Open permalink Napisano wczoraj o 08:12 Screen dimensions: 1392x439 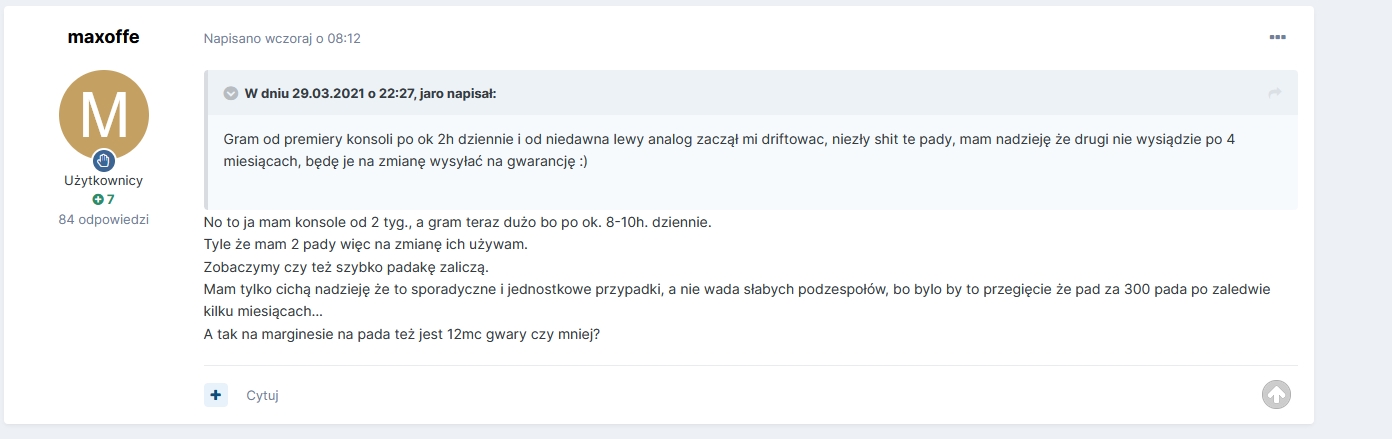point(282,38)
